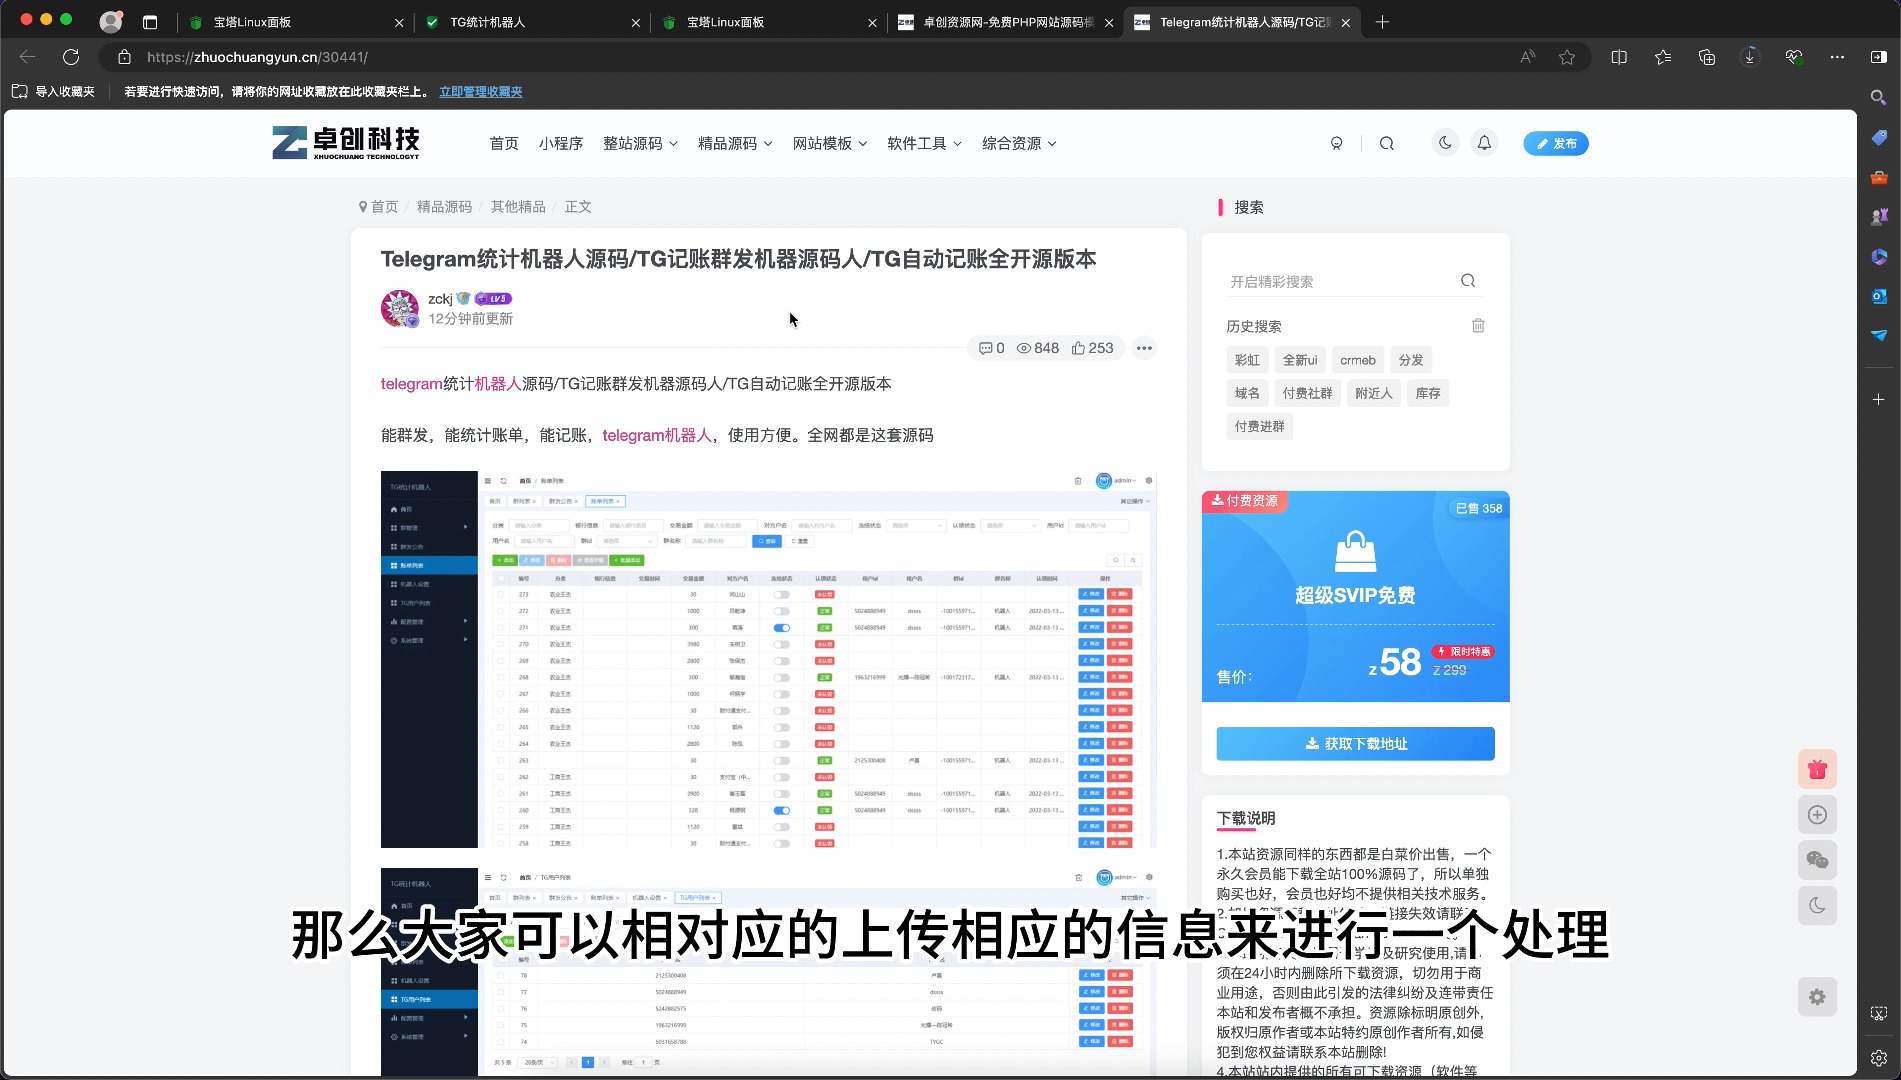Add the page to favorites with the star icon

[x=1567, y=57]
